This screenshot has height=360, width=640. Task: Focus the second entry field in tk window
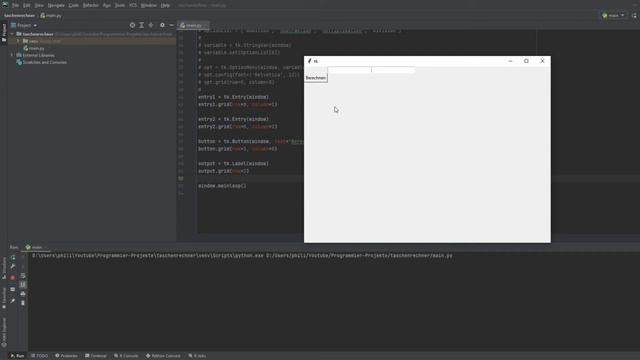coord(393,70)
